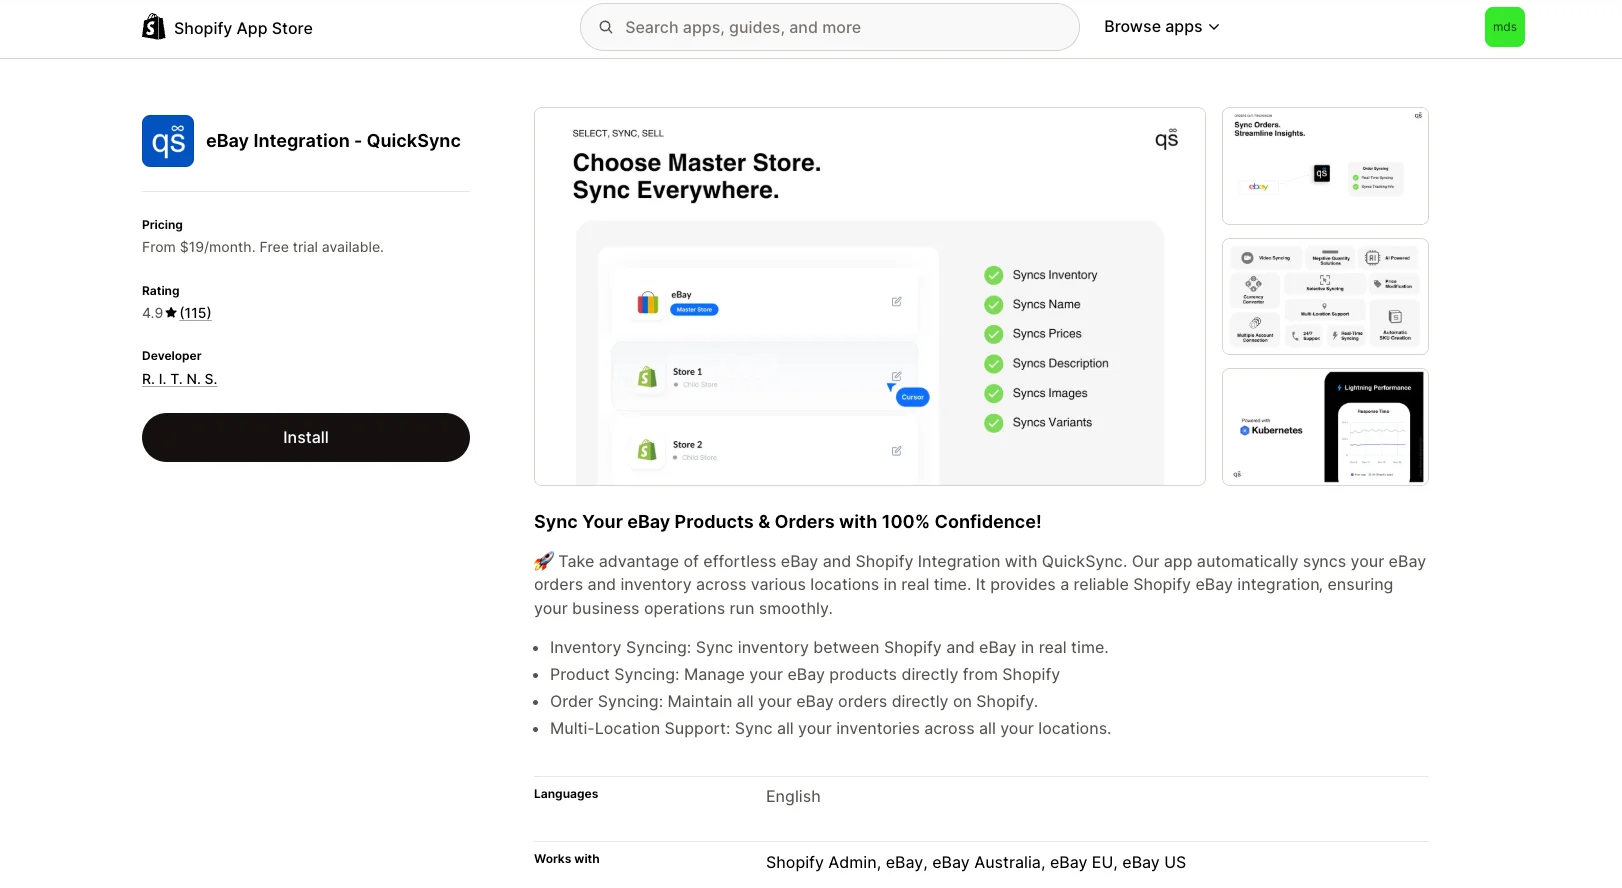The width and height of the screenshot is (1622, 888).
Task: Select the English language value
Action: click(x=793, y=797)
